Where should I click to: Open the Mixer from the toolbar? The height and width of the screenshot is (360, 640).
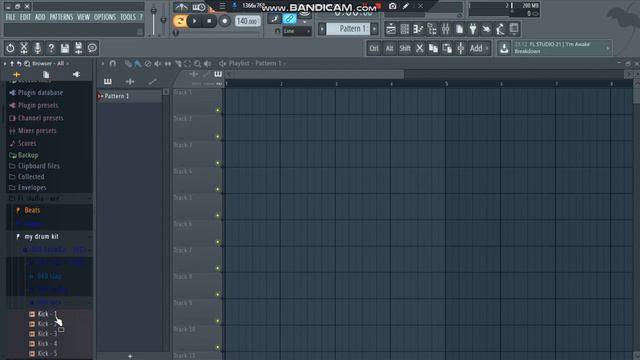coord(445,29)
